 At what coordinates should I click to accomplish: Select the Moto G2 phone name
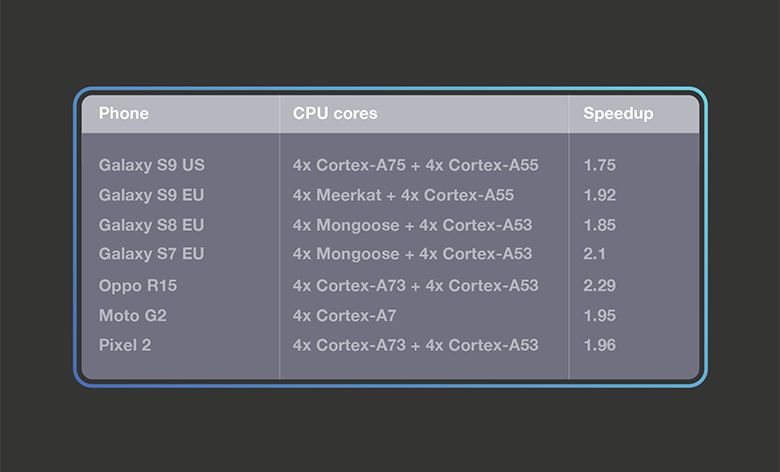point(132,316)
